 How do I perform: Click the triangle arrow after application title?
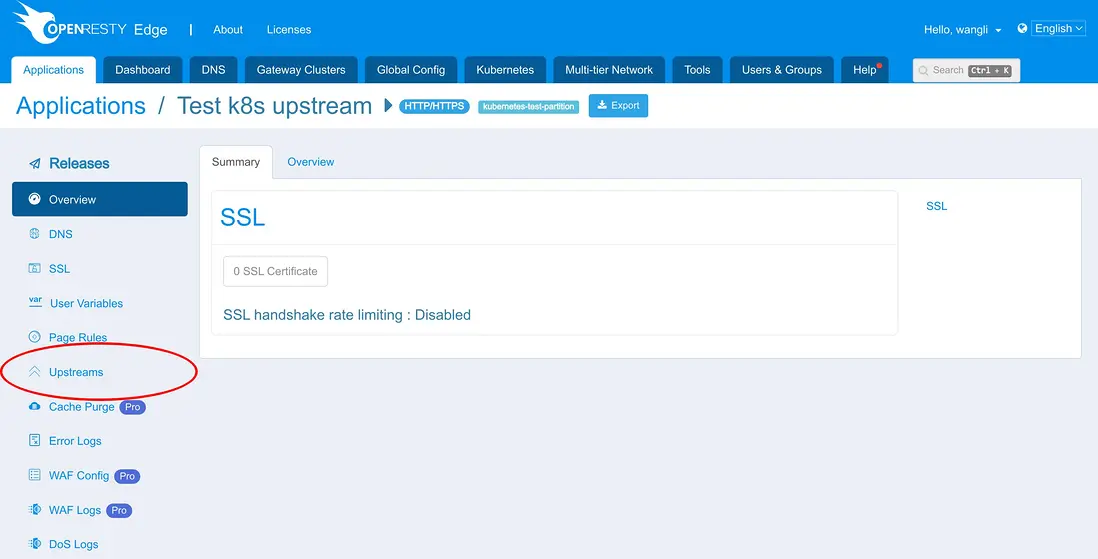388,106
